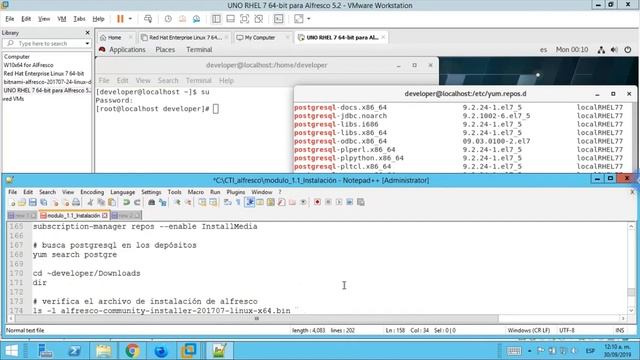Click the Cut scissors icon in Notepad++
Screen dimensions: 640x360
tap(90, 202)
